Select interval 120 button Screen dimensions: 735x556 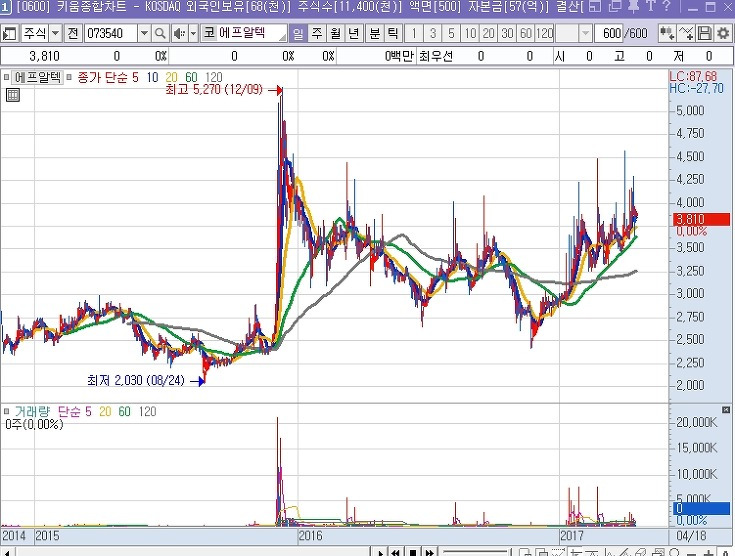[x=545, y=33]
